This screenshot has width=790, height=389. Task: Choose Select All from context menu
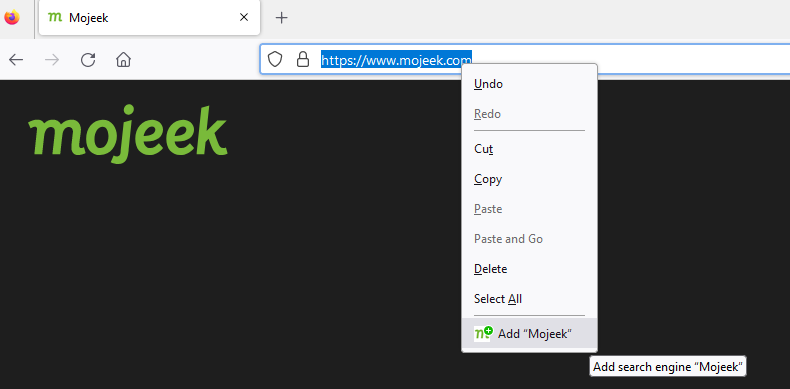pyautogui.click(x=529, y=299)
